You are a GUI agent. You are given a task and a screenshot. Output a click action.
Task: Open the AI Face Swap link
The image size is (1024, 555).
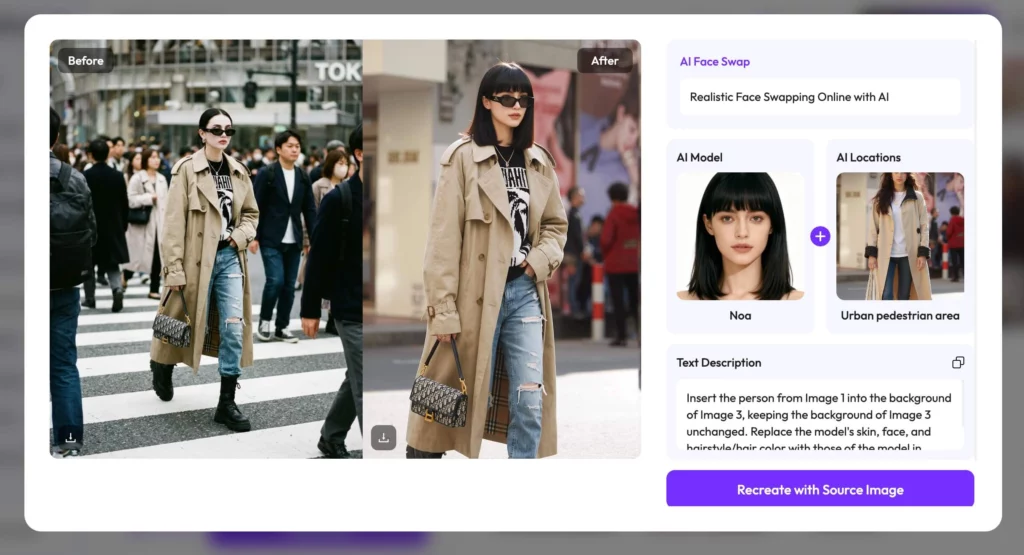(714, 61)
